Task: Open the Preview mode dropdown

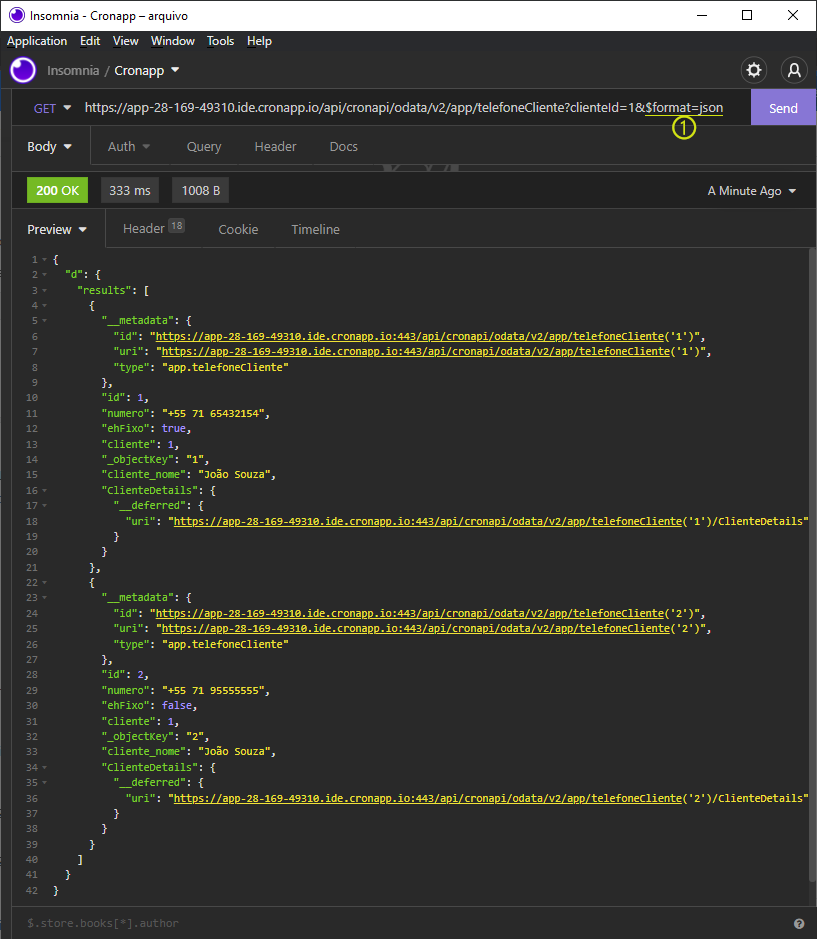Action: click(x=57, y=229)
